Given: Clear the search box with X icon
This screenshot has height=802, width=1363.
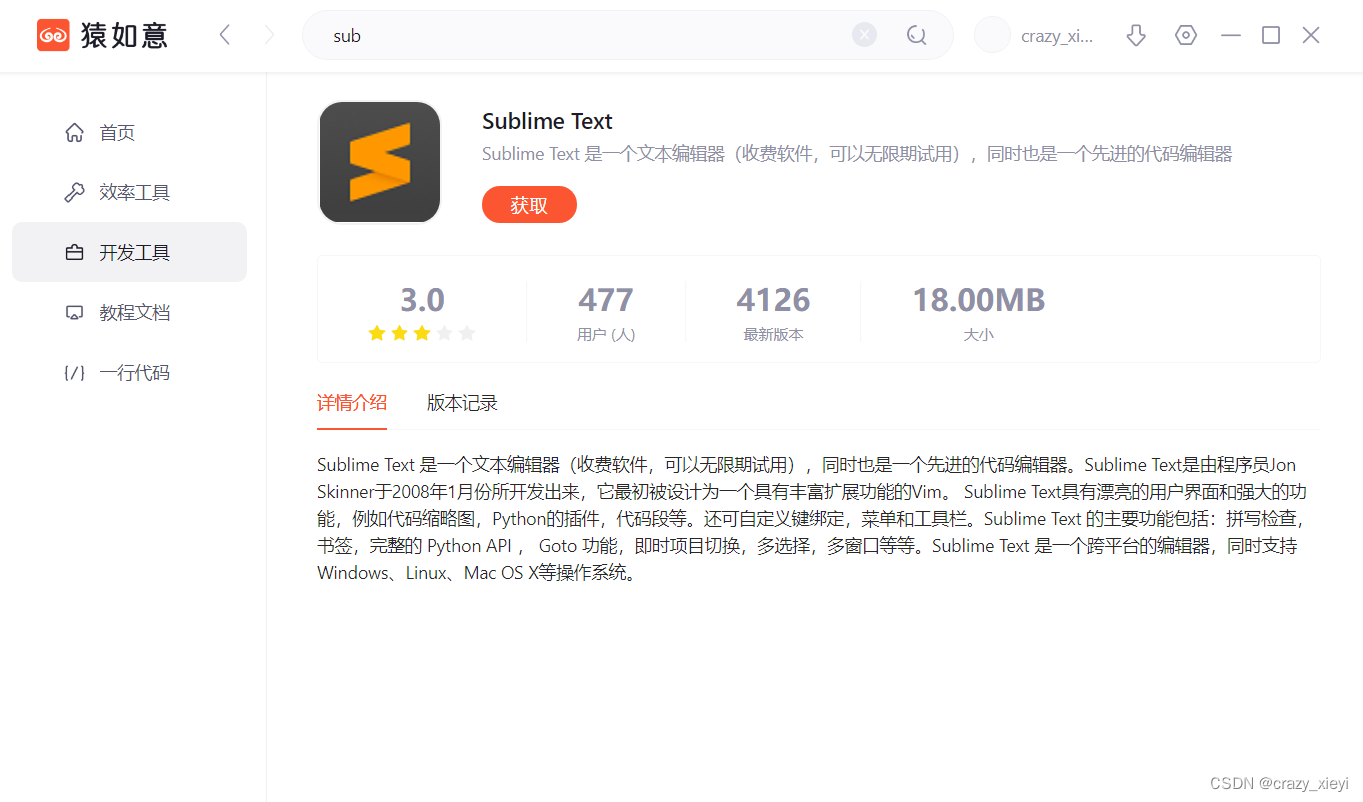Looking at the screenshot, I should click(864, 35).
